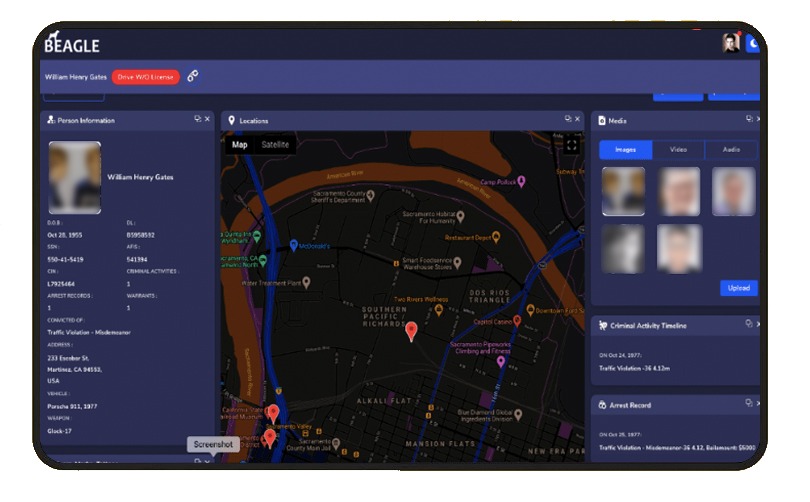Click the Screenshot tooltip button

click(x=213, y=444)
